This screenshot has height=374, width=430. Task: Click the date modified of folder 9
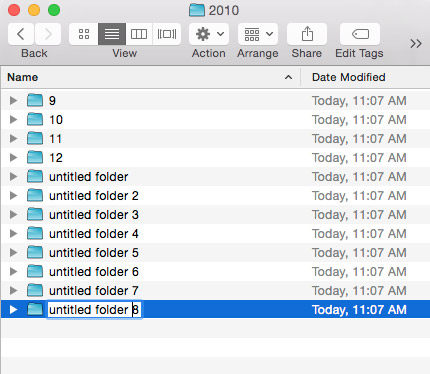[x=359, y=101]
